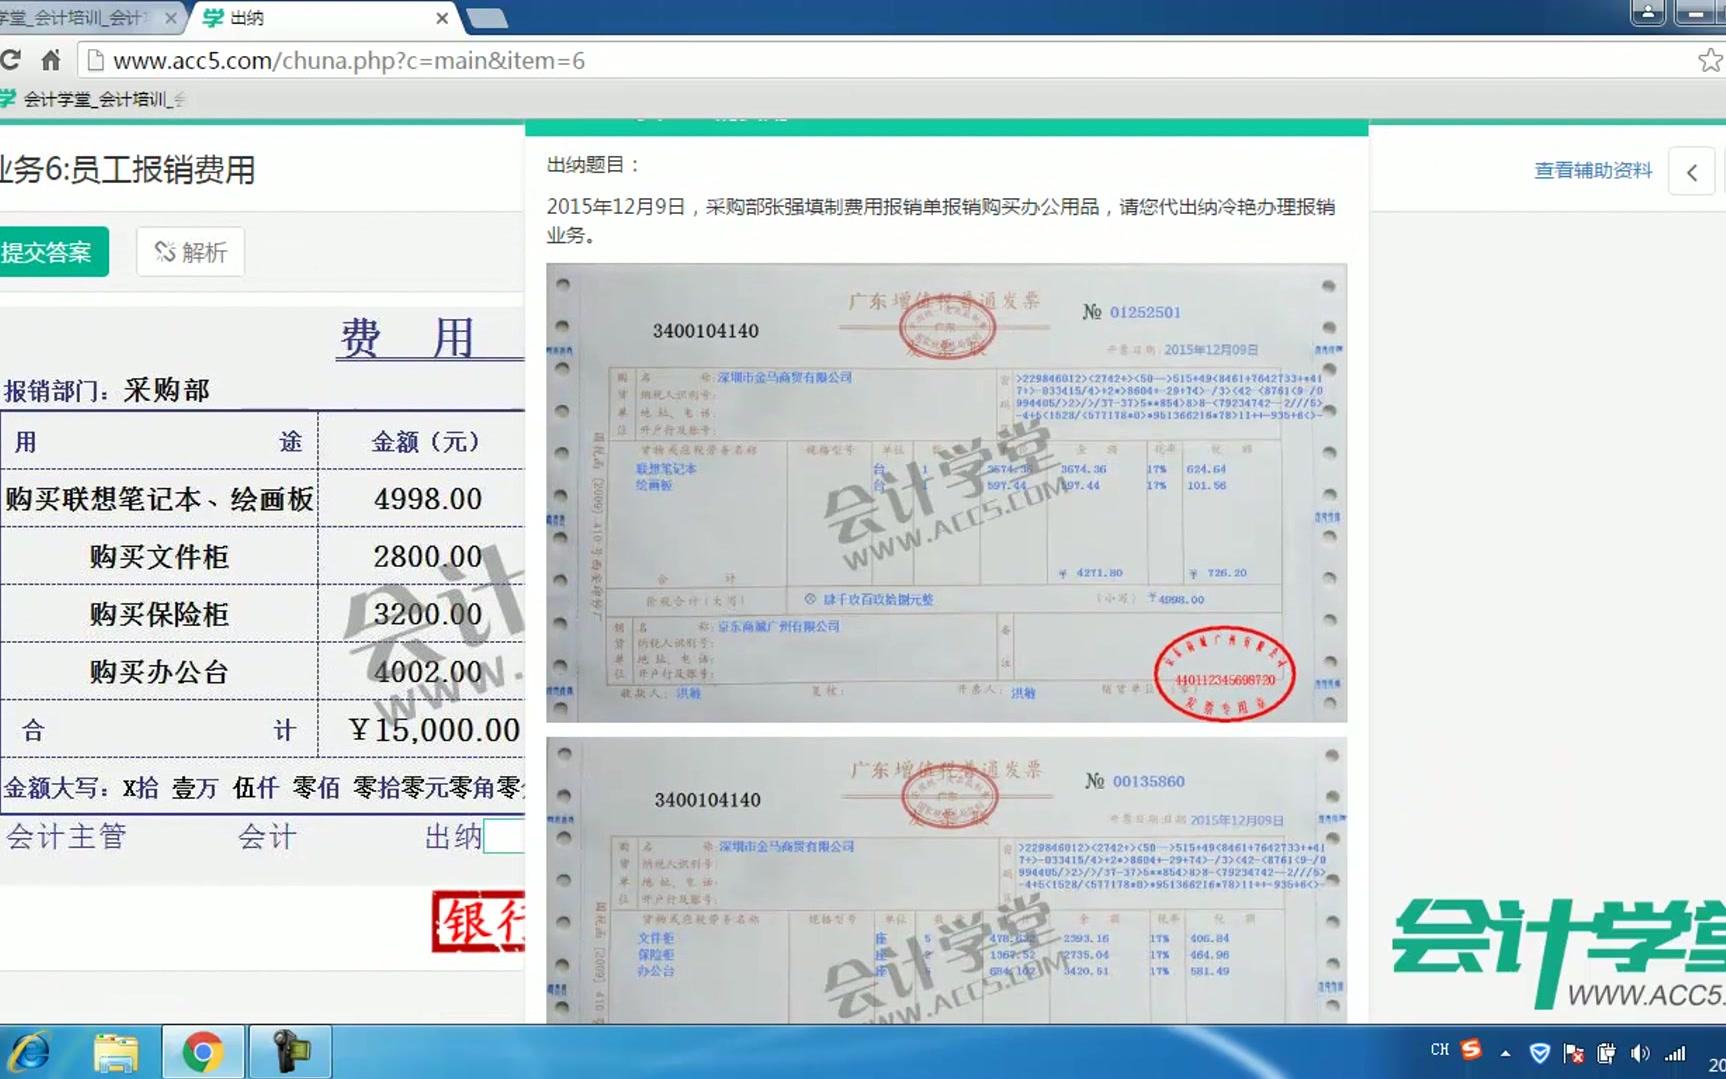Screen dimensions: 1726x1079
Task: Select the total ¥15,000.00 cell
Action: (434, 730)
